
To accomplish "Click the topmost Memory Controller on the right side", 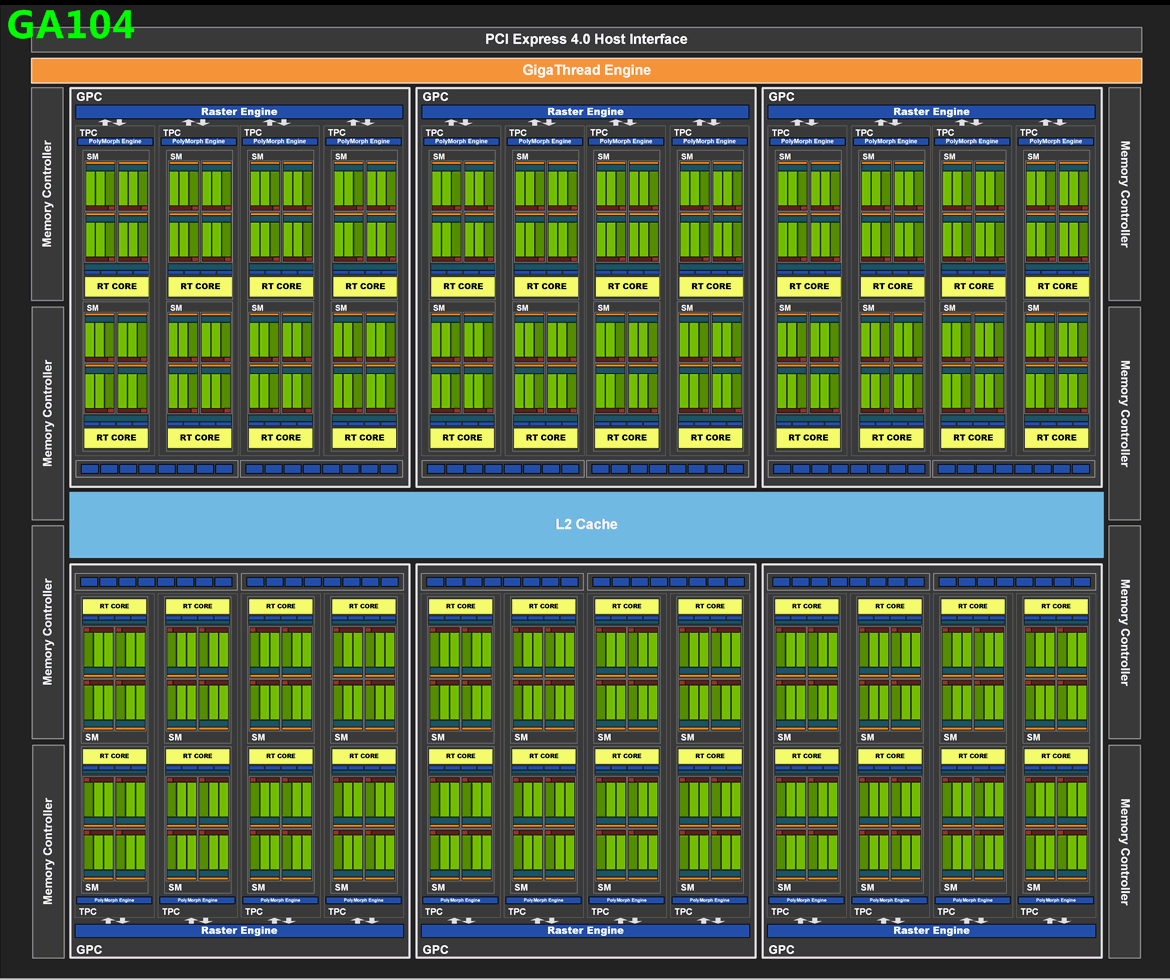I will [1124, 194].
